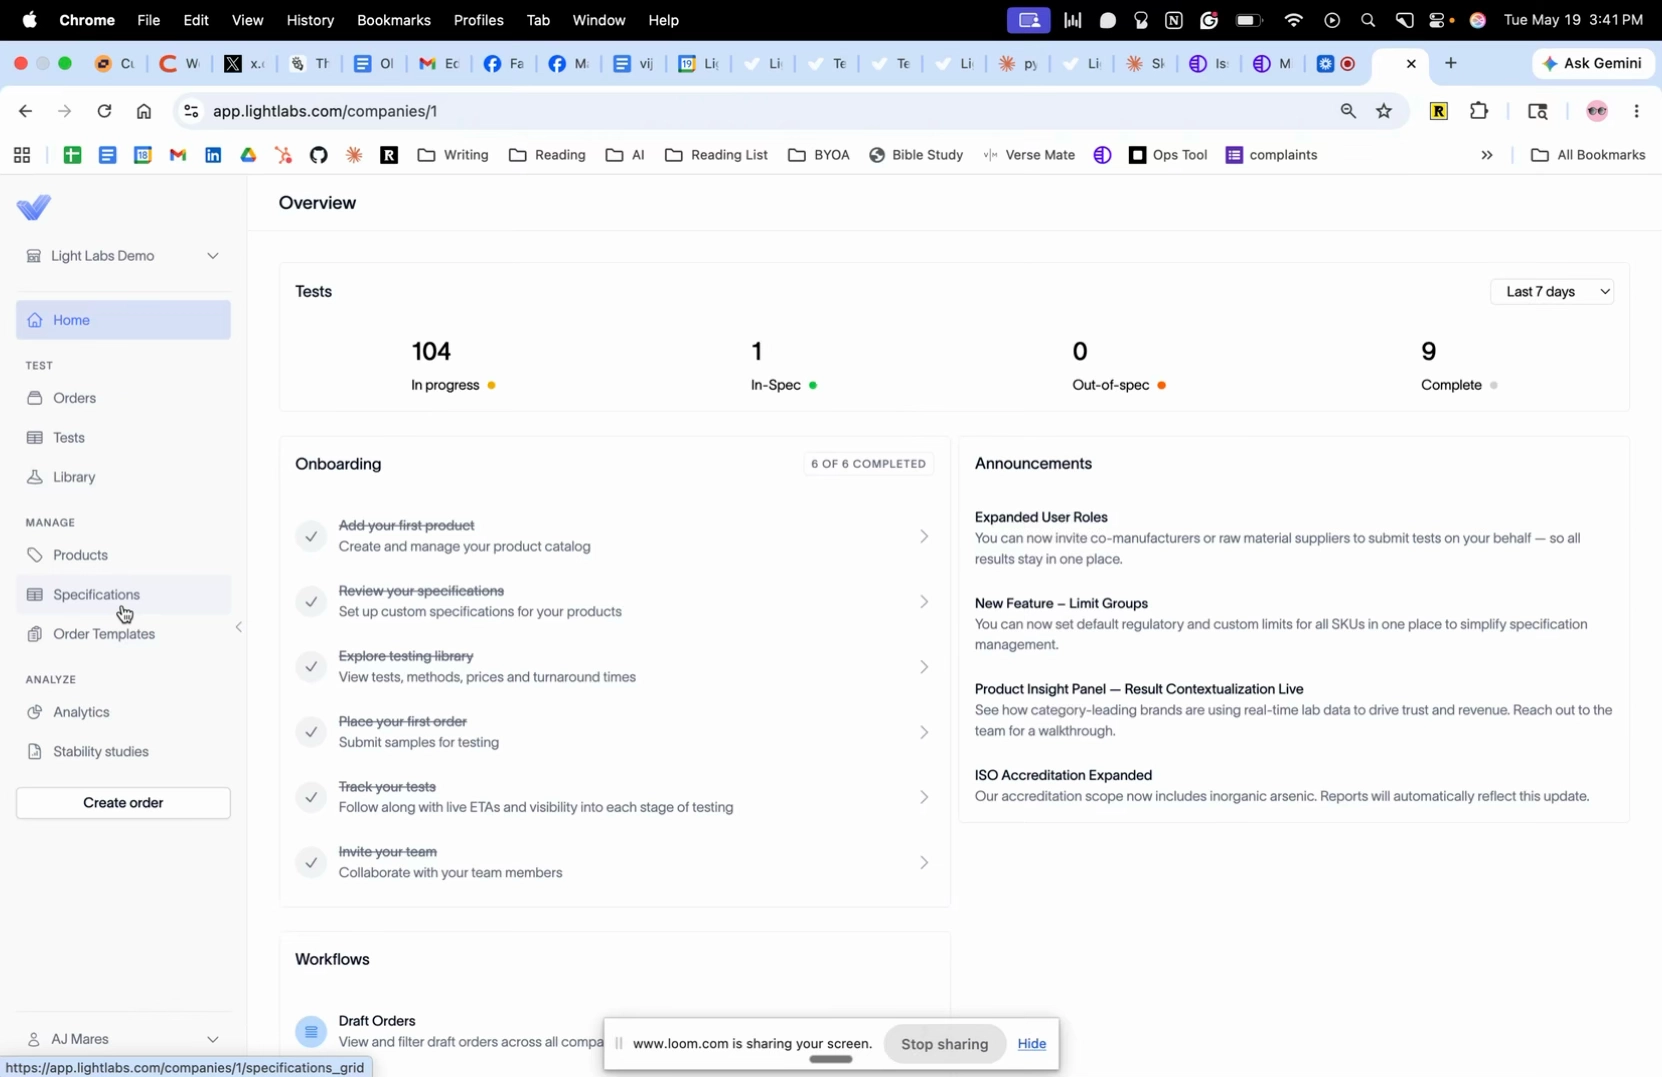Click the Light Labs checkmark logo
This screenshot has height=1077, width=1662.
[x=34, y=207]
